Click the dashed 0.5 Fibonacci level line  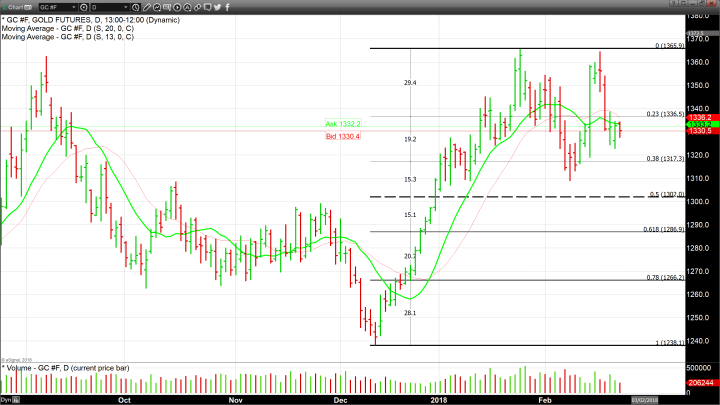(x=500, y=197)
